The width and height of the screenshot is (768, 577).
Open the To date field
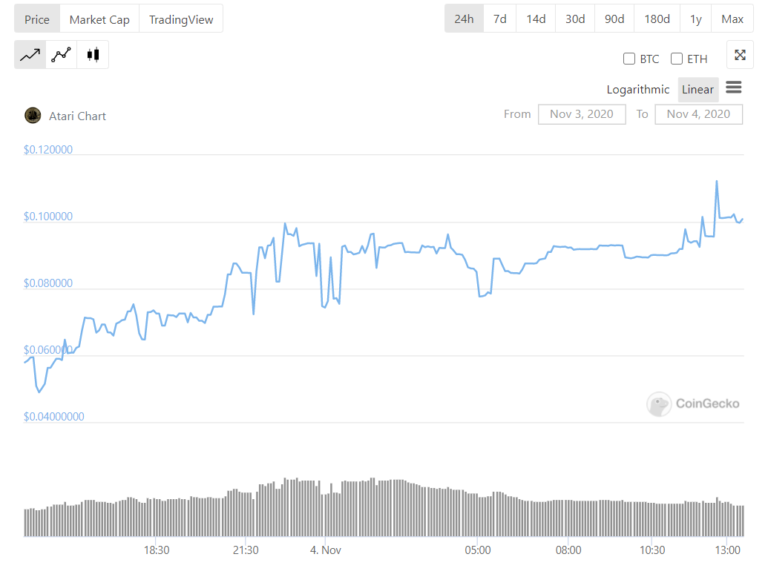click(x=698, y=114)
